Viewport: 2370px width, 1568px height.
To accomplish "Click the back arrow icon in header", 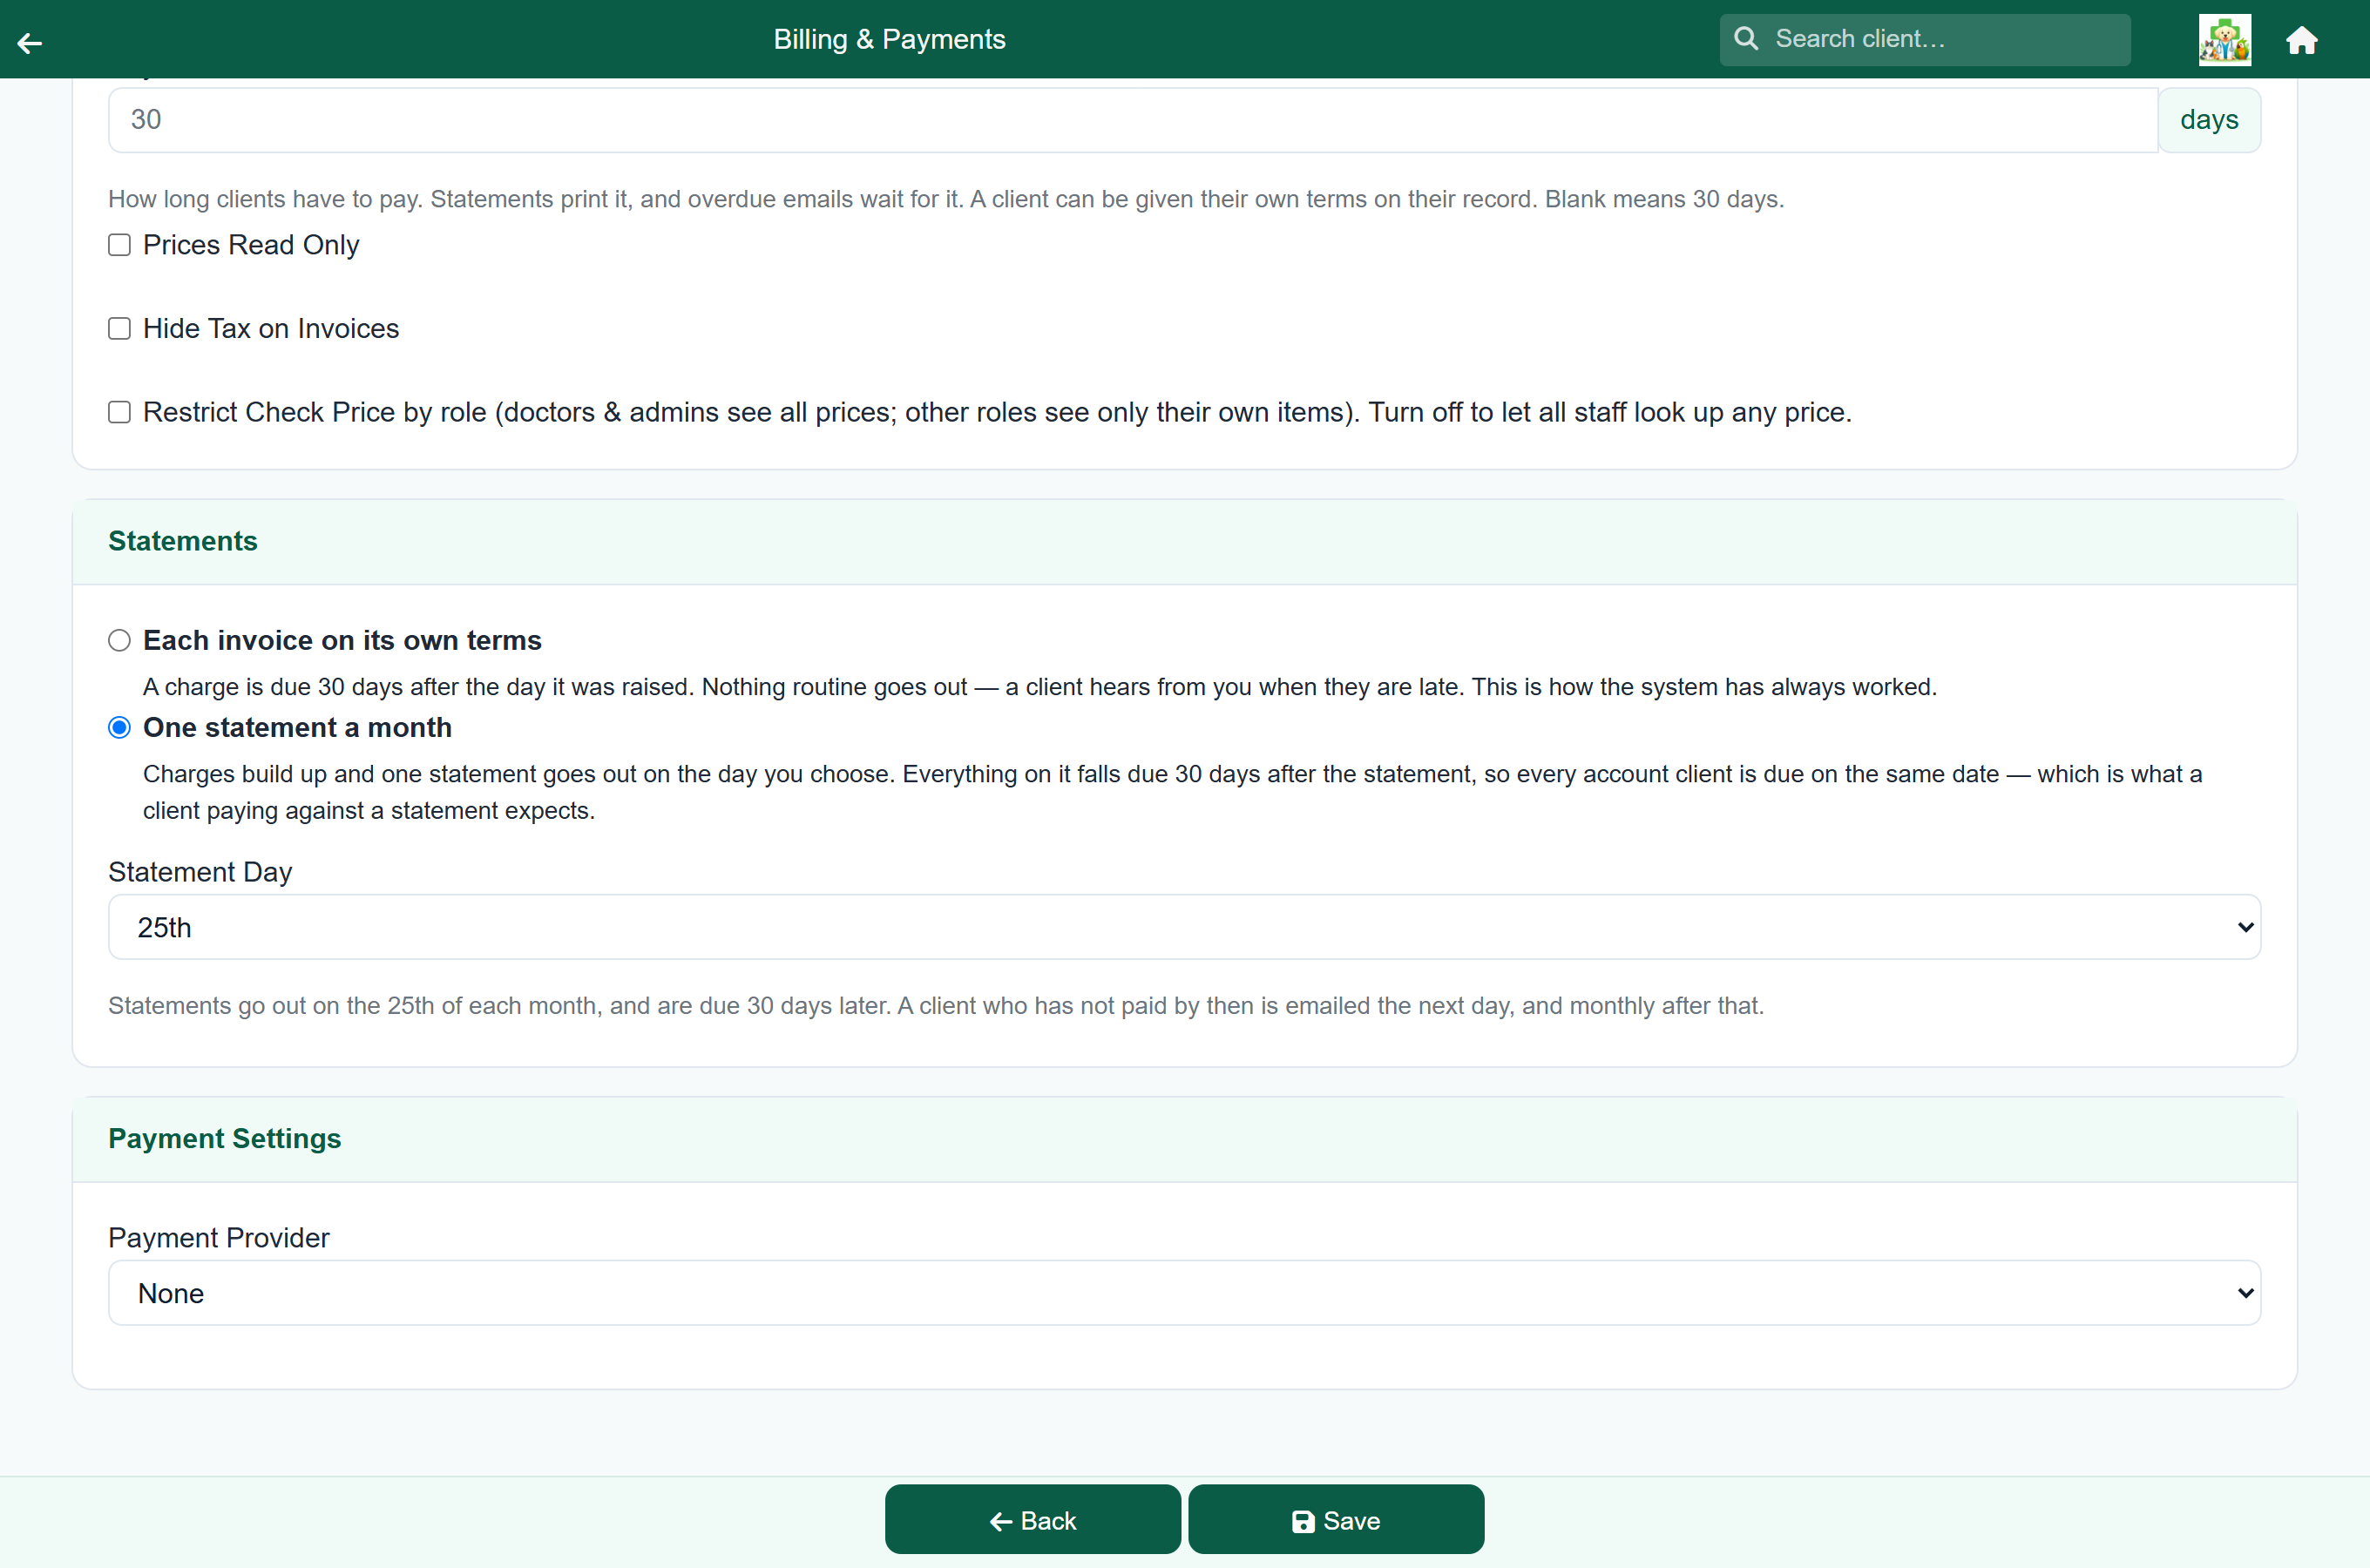I will tap(30, 42).
